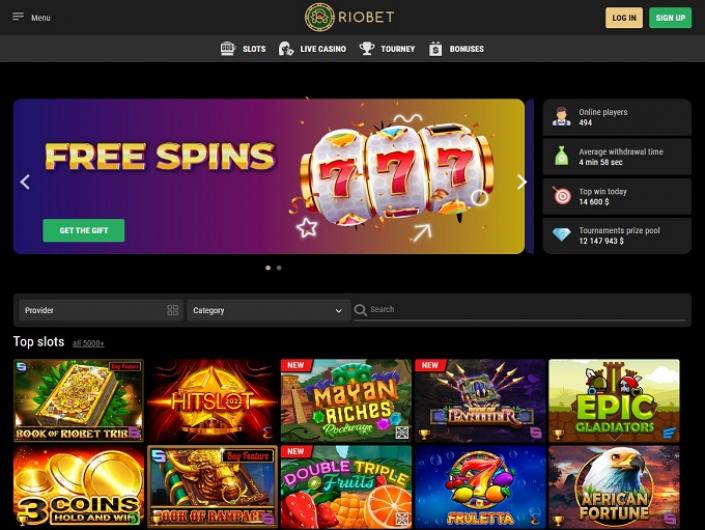Focus the Search games input field
The height and width of the screenshot is (530, 705).
click(520, 310)
